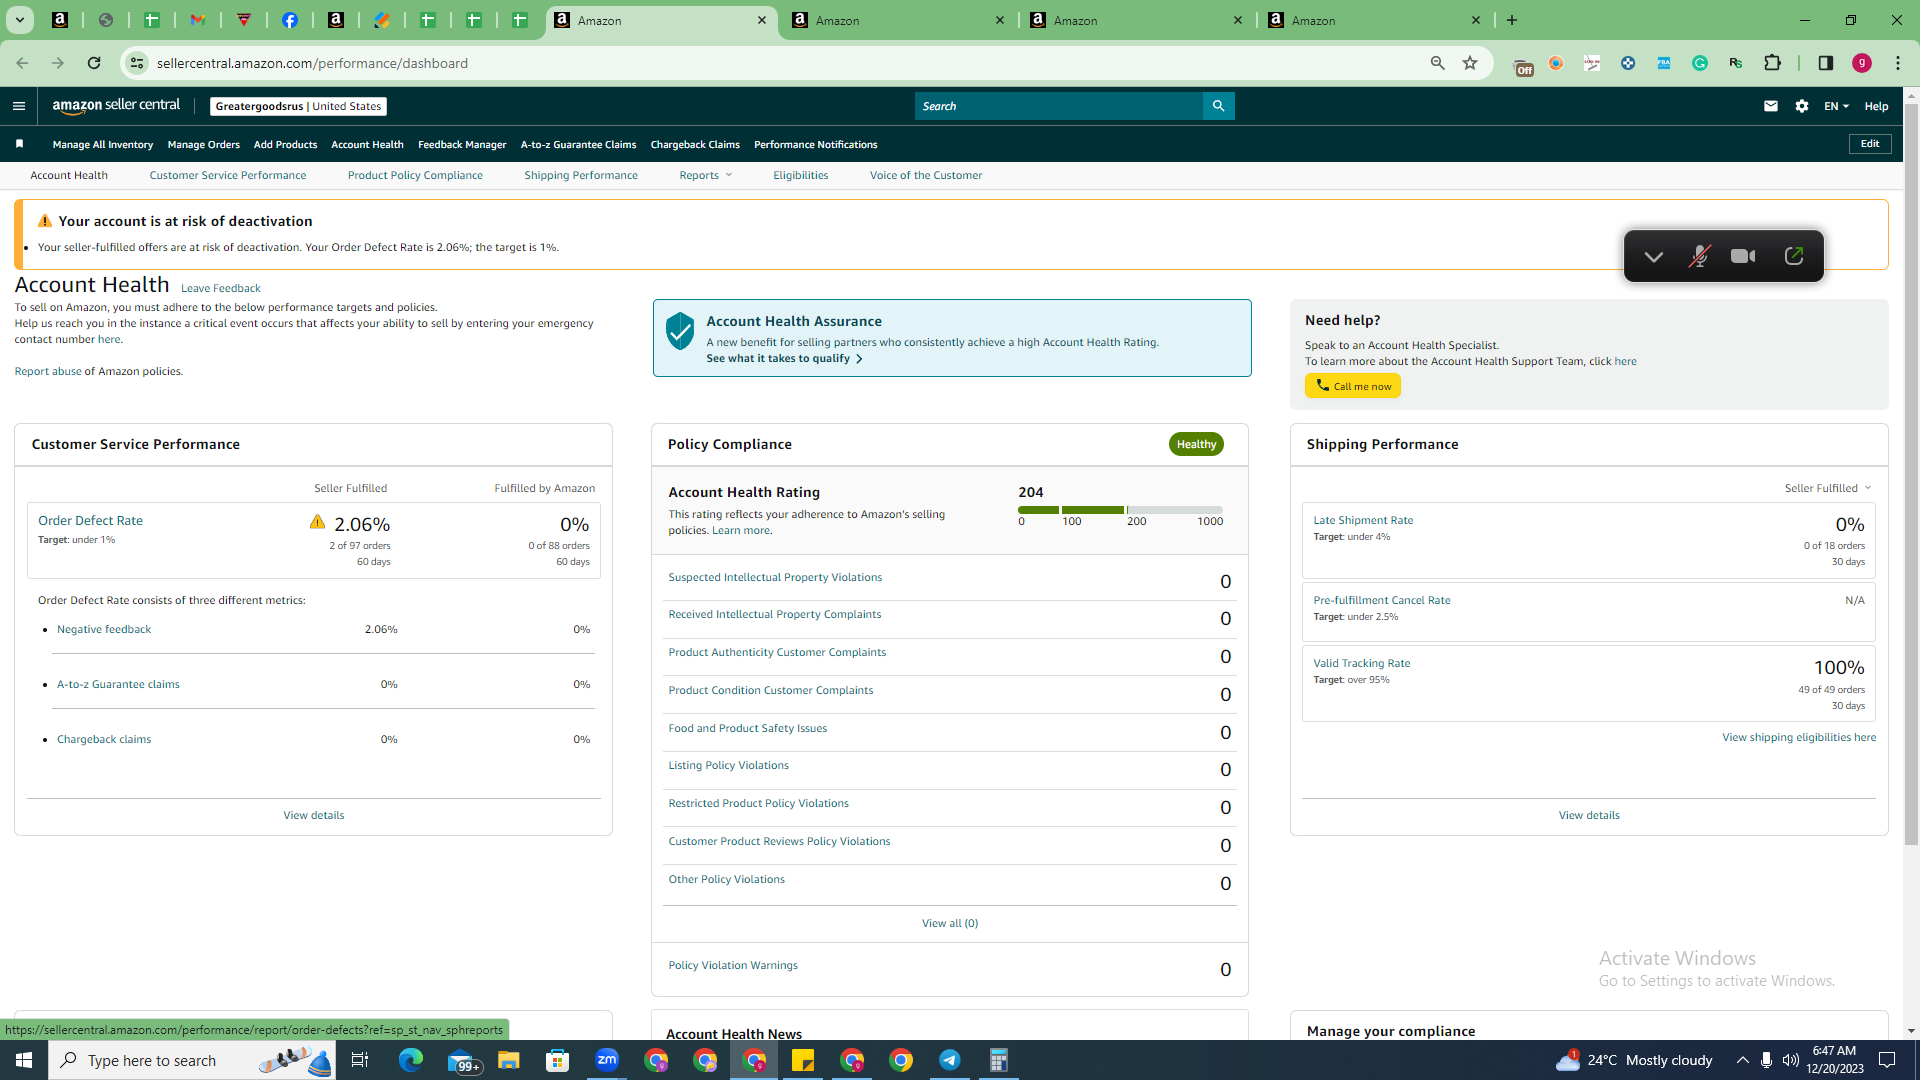Open Zoom from the taskbar

point(607,1060)
